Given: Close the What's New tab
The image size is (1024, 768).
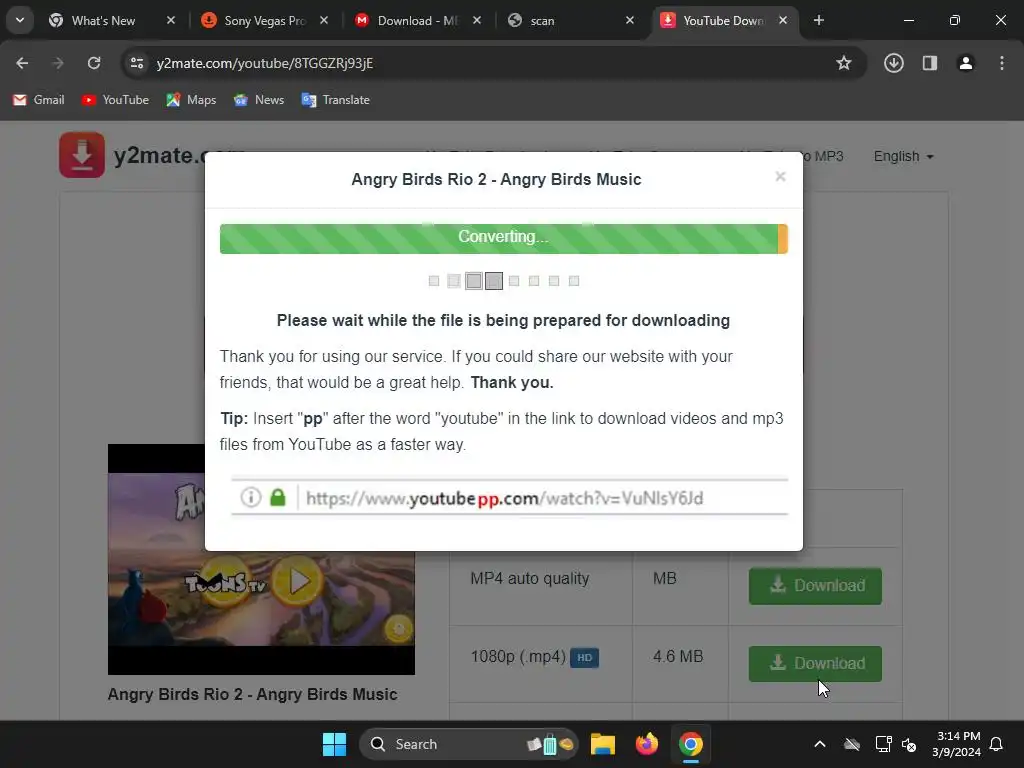Looking at the screenshot, I should (171, 21).
